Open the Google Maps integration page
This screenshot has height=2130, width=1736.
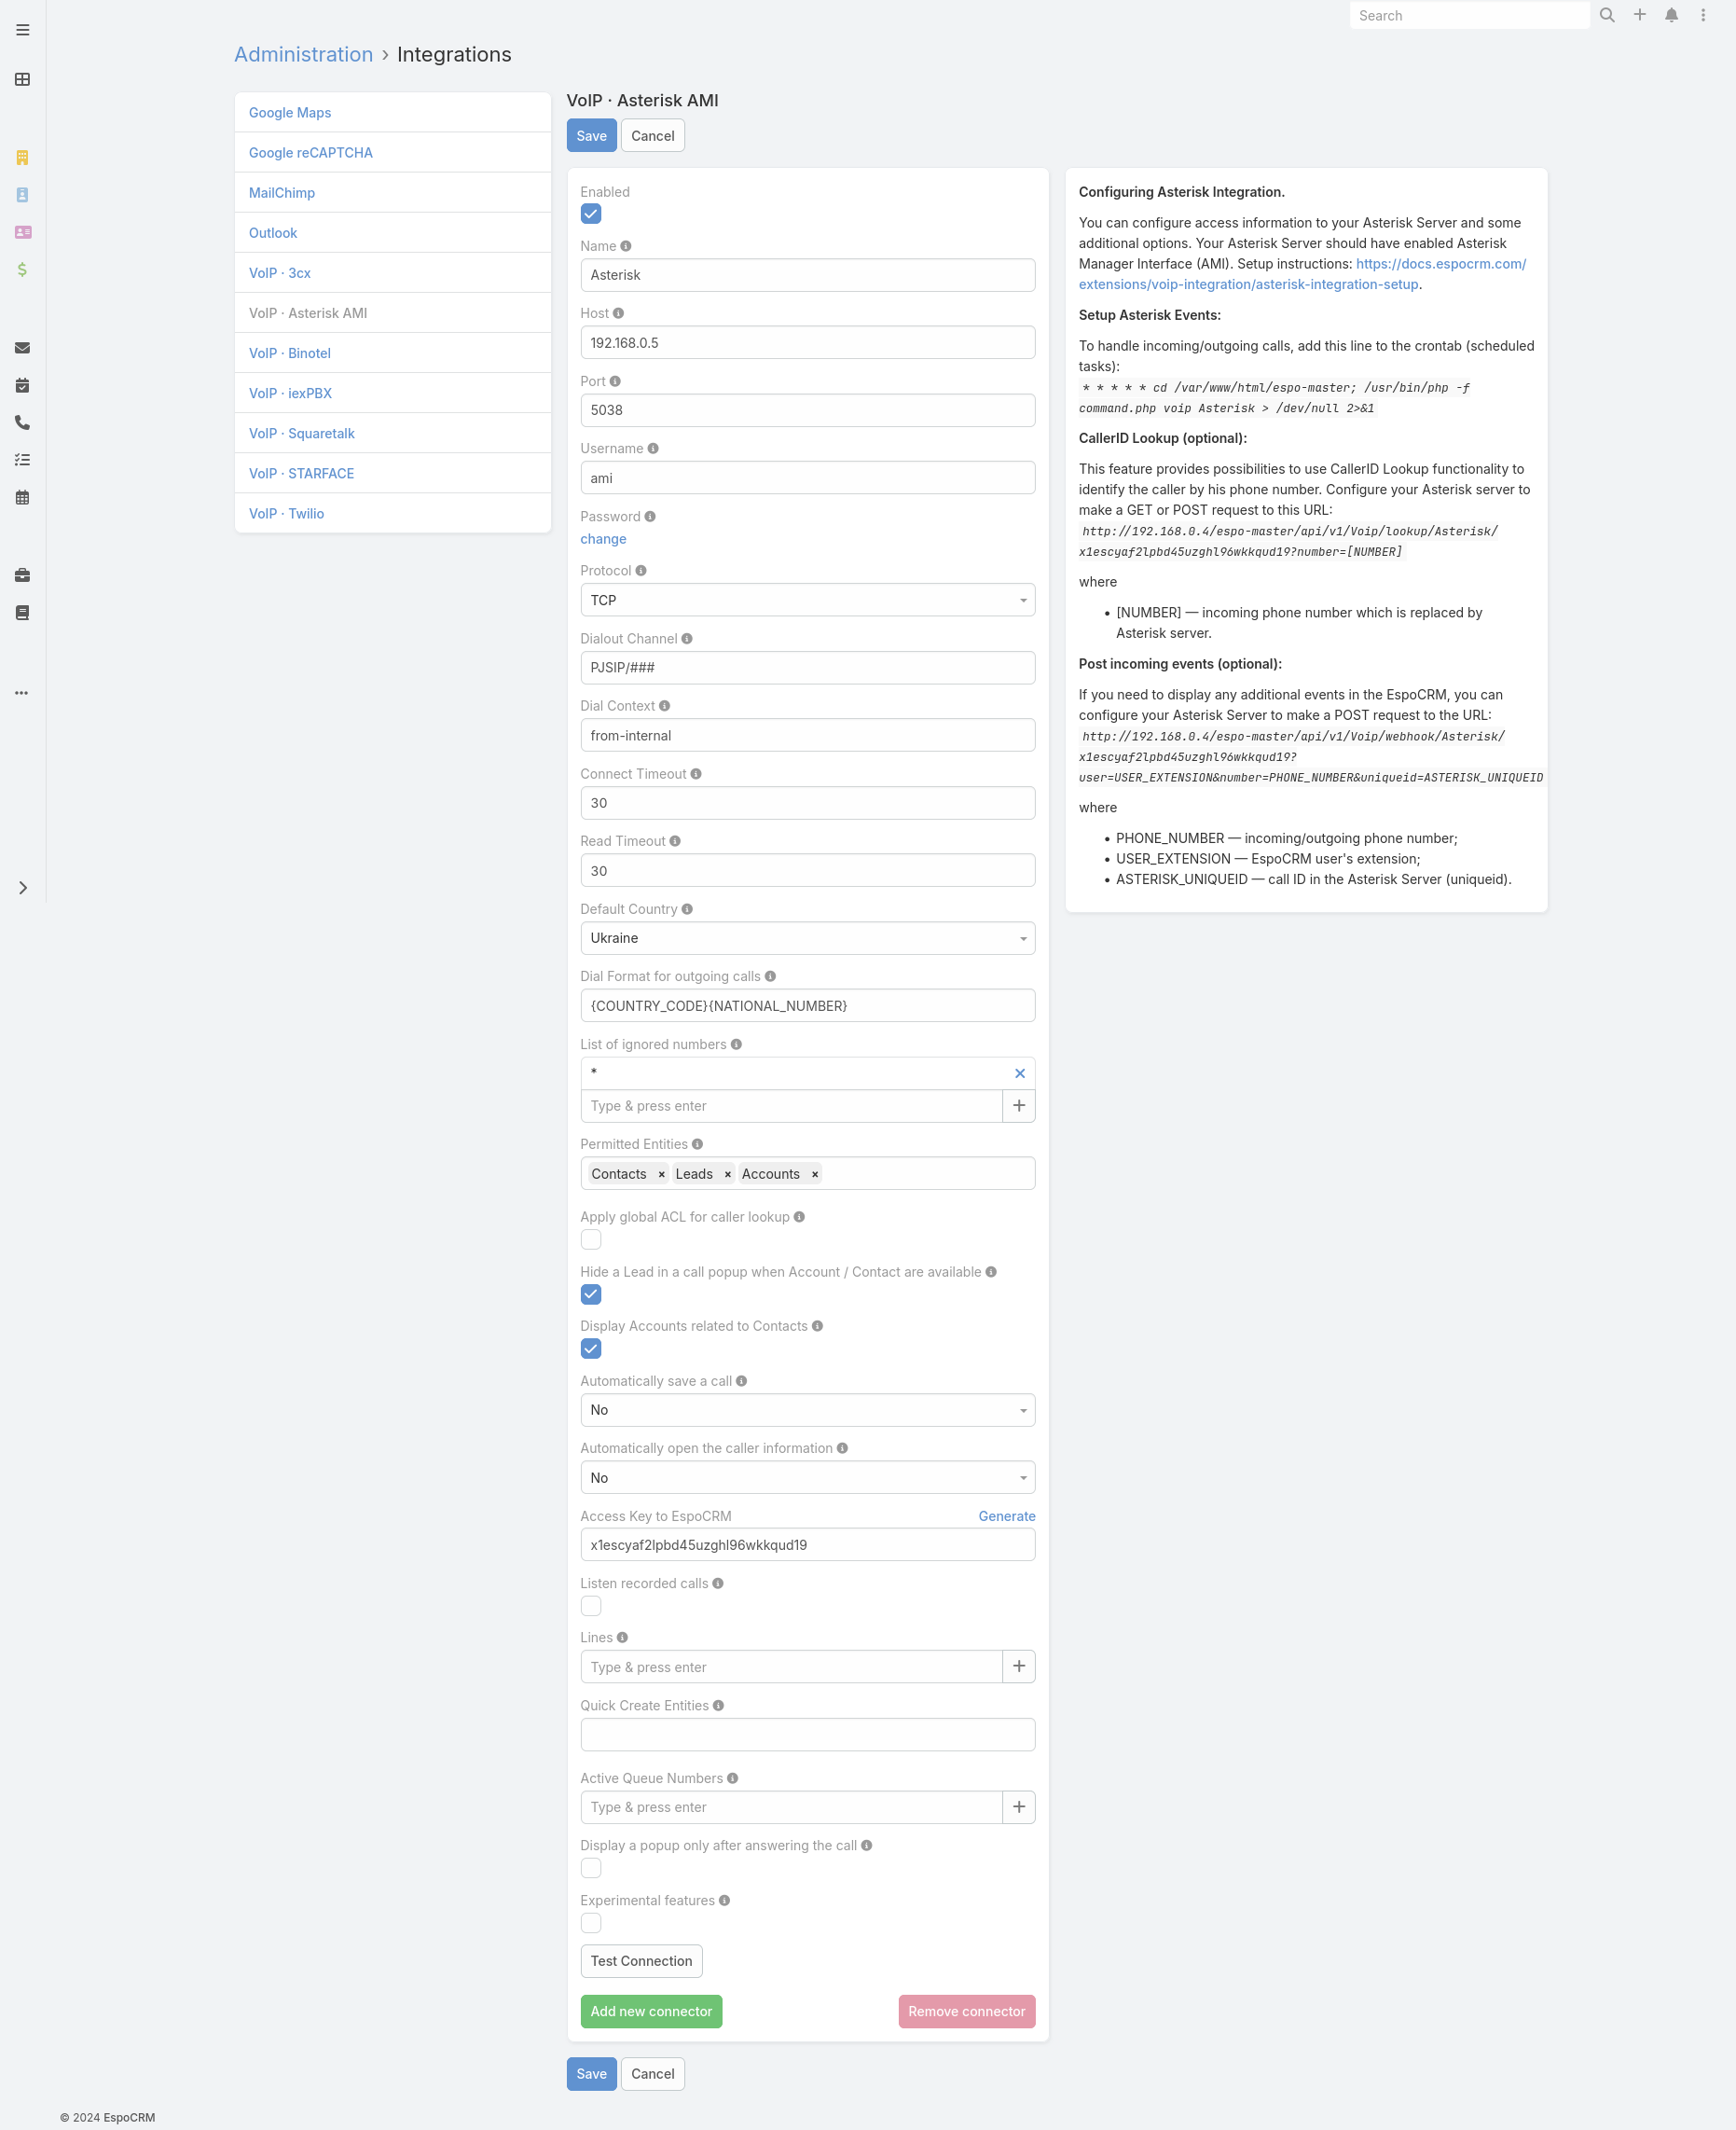click(290, 112)
